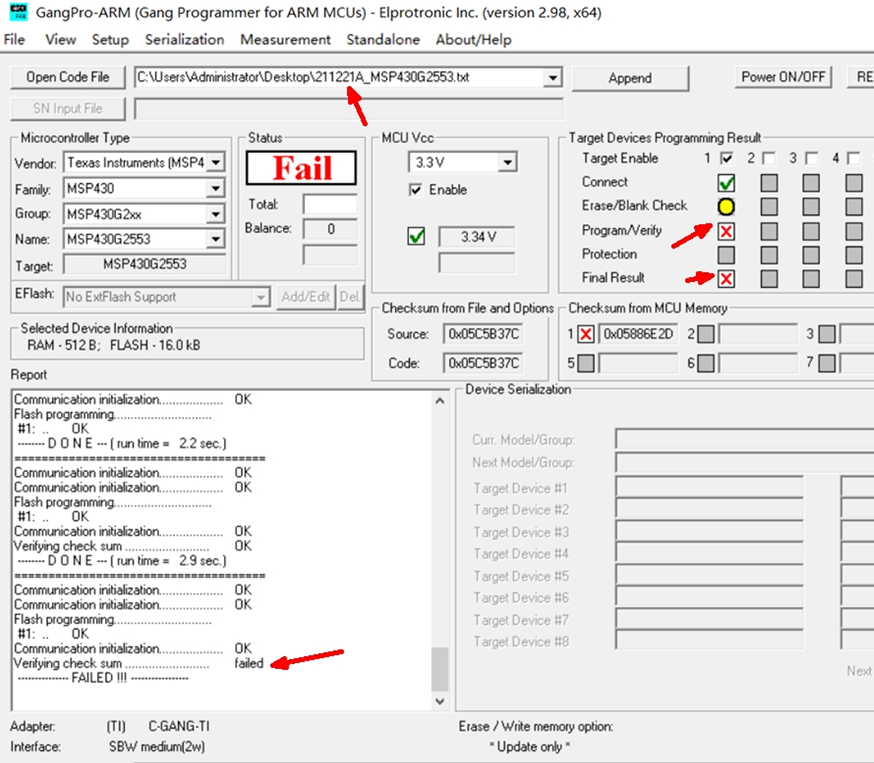Open EFlash No ExtFlash Support dropdown
874x763 pixels.
[260, 297]
